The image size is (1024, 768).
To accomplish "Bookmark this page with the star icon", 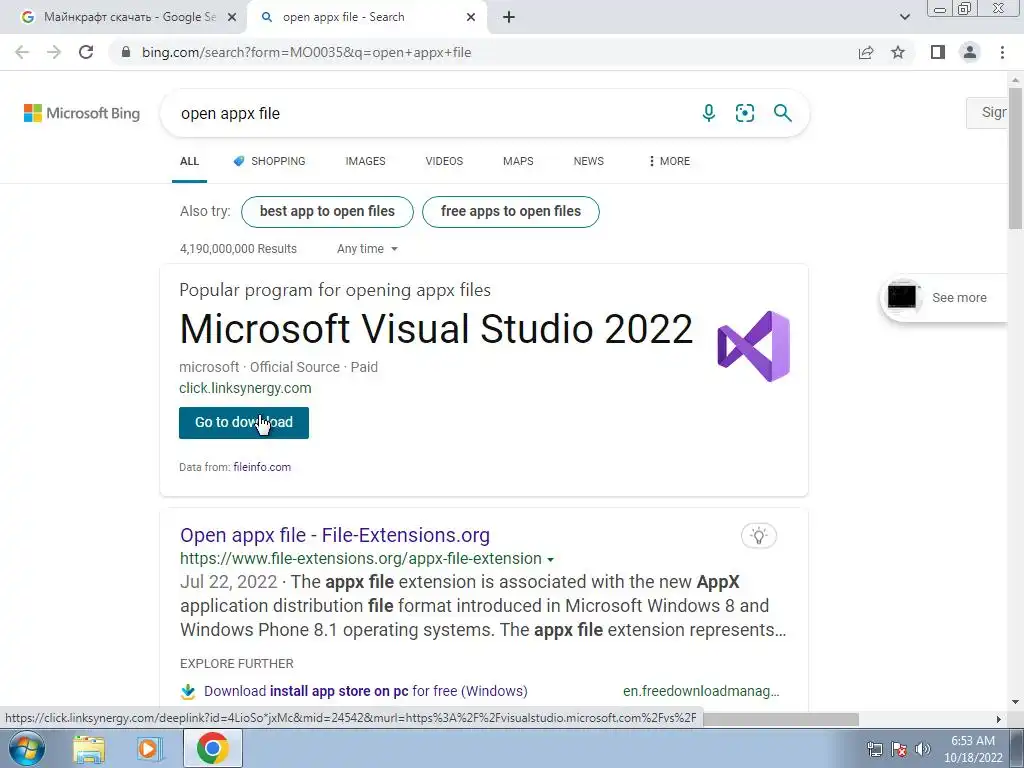I will (898, 52).
